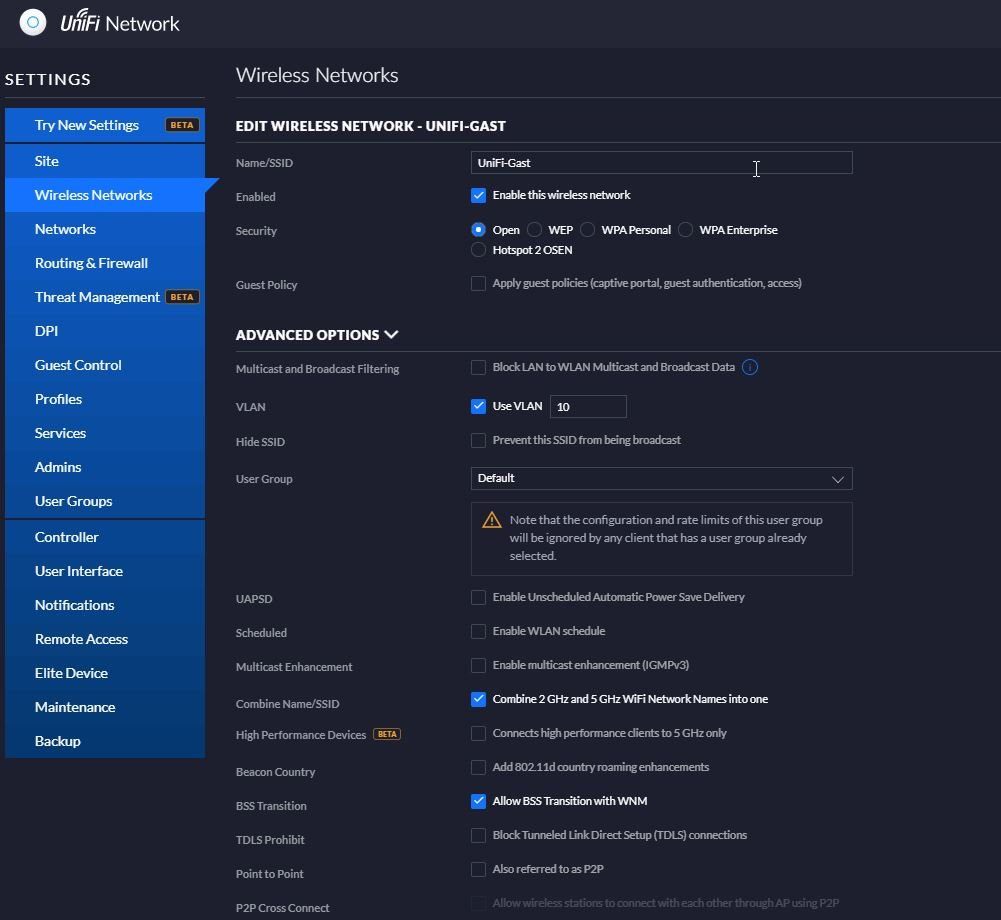
Task: Open the User Group Default dropdown
Action: tap(661, 478)
